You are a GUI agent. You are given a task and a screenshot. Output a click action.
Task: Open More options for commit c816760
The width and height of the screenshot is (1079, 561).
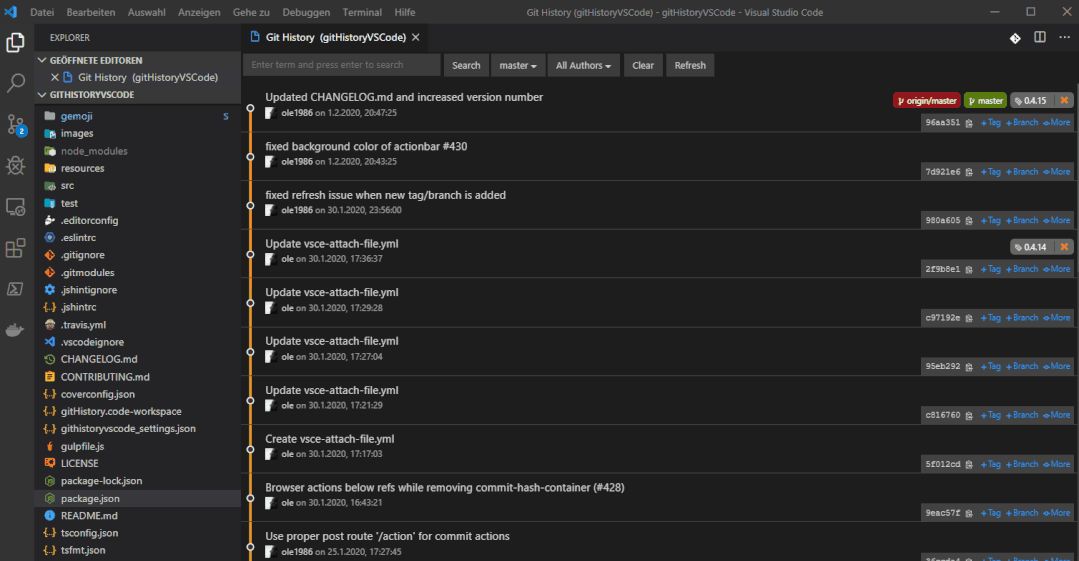[1056, 415]
